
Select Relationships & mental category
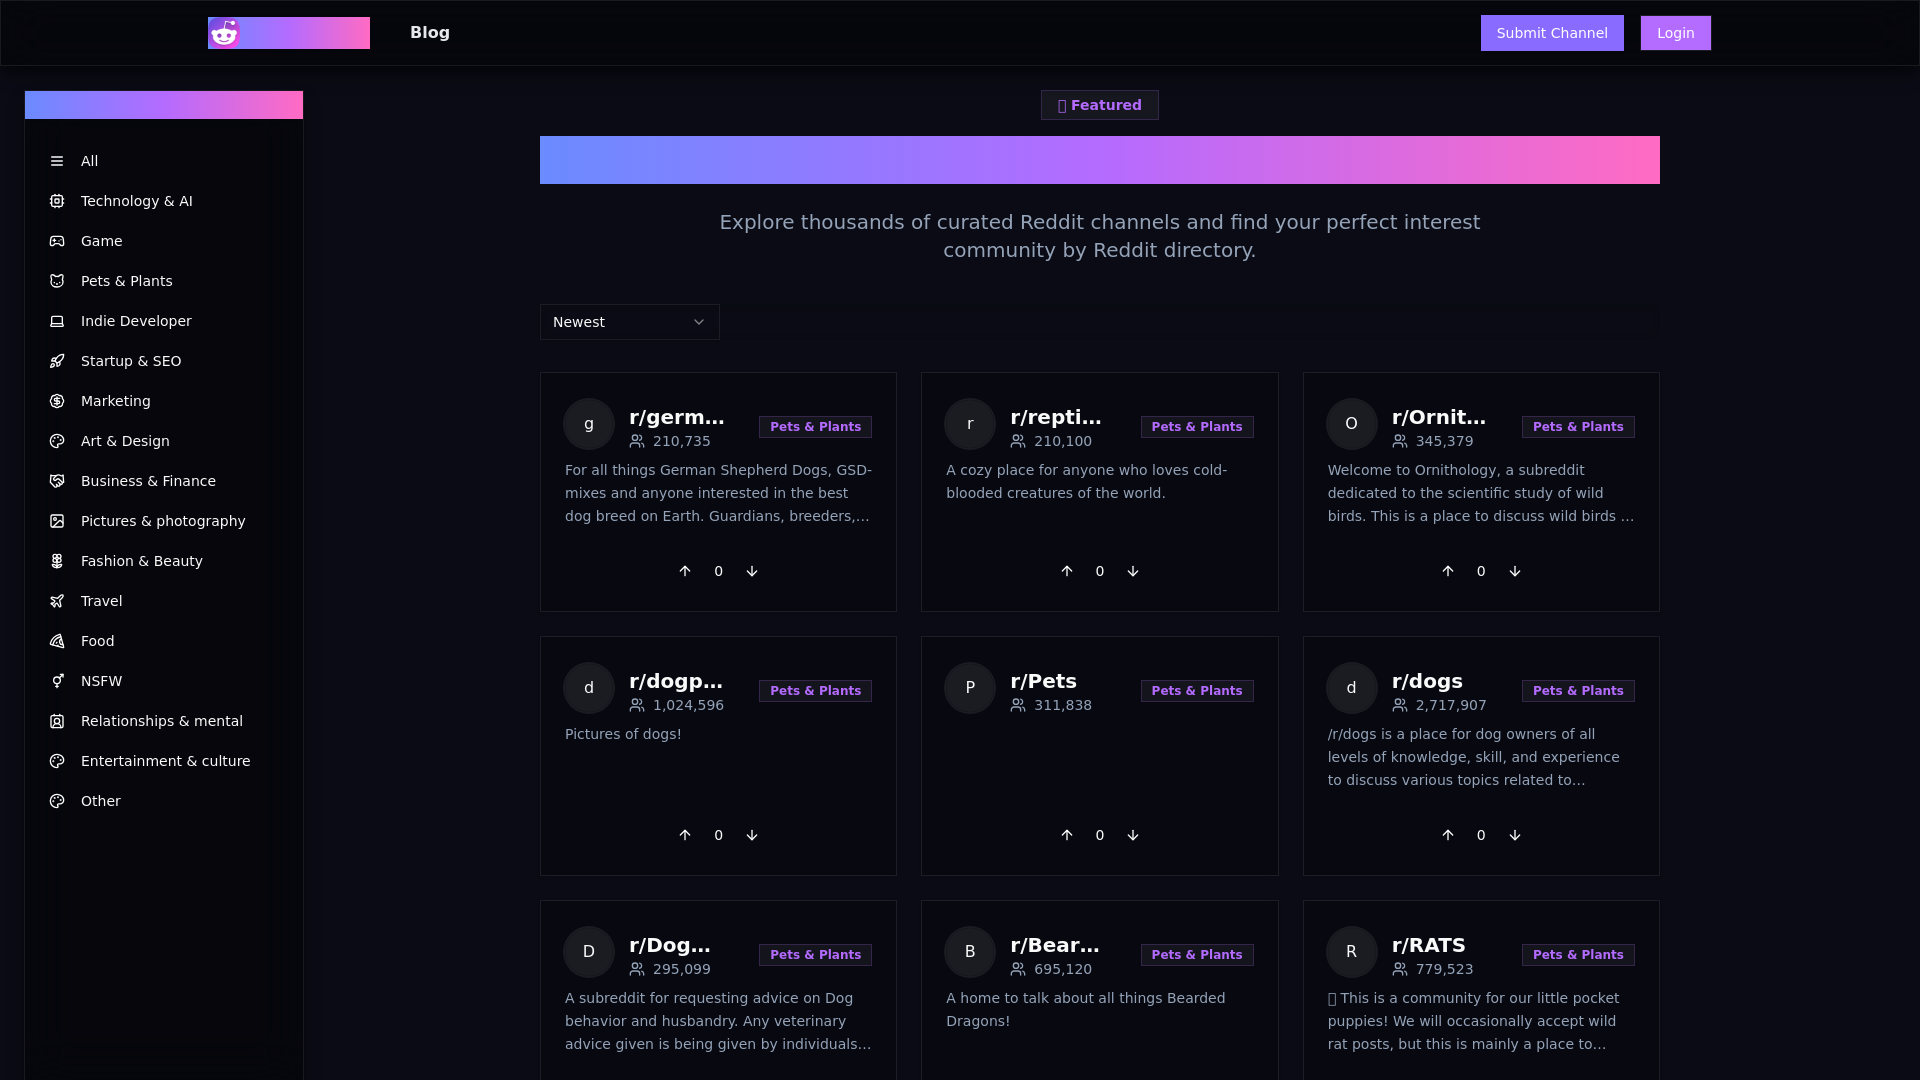pyautogui.click(x=164, y=721)
